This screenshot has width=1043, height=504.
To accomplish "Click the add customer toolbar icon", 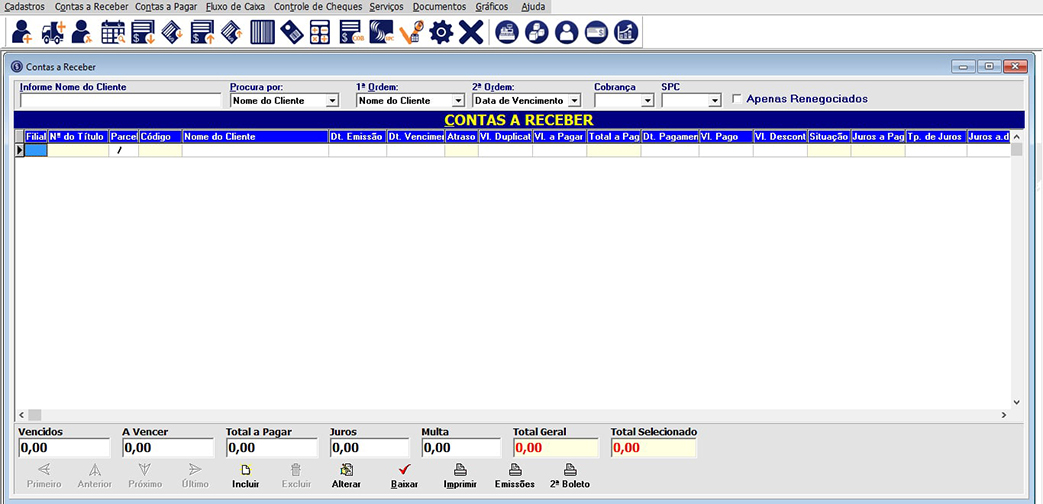I will pos(22,32).
